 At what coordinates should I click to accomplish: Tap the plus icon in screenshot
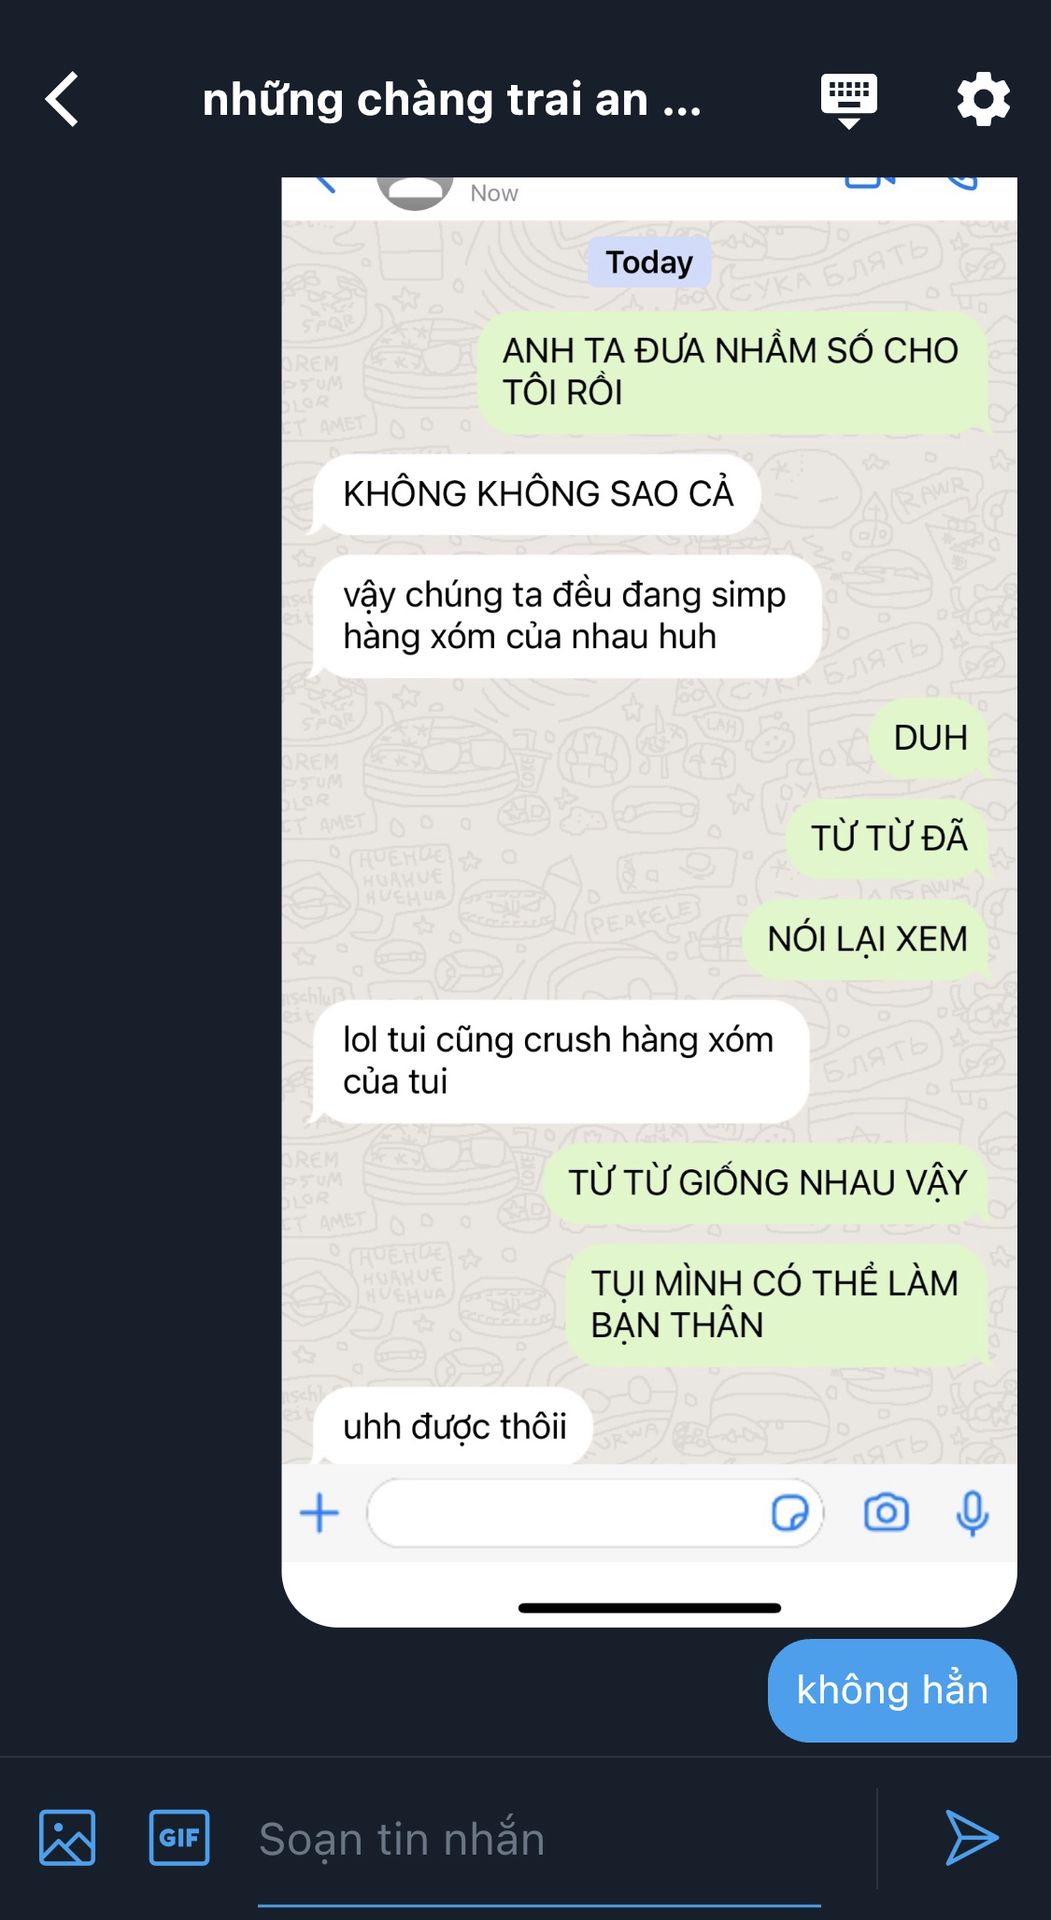pos(320,1513)
